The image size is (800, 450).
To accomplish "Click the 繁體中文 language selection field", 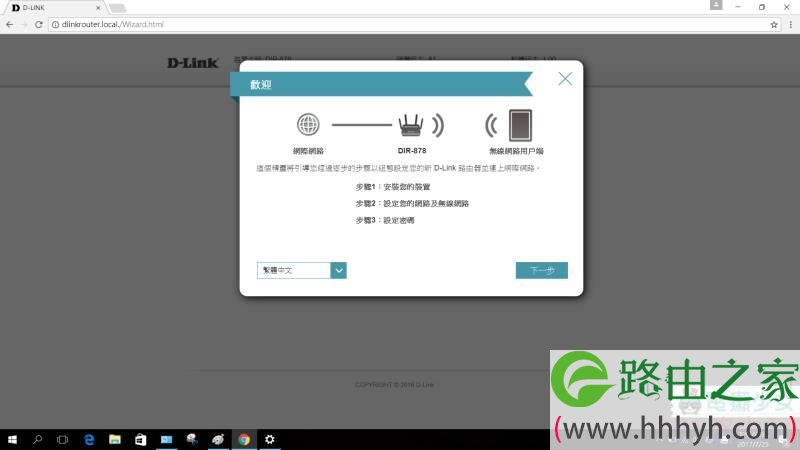I will [294, 270].
